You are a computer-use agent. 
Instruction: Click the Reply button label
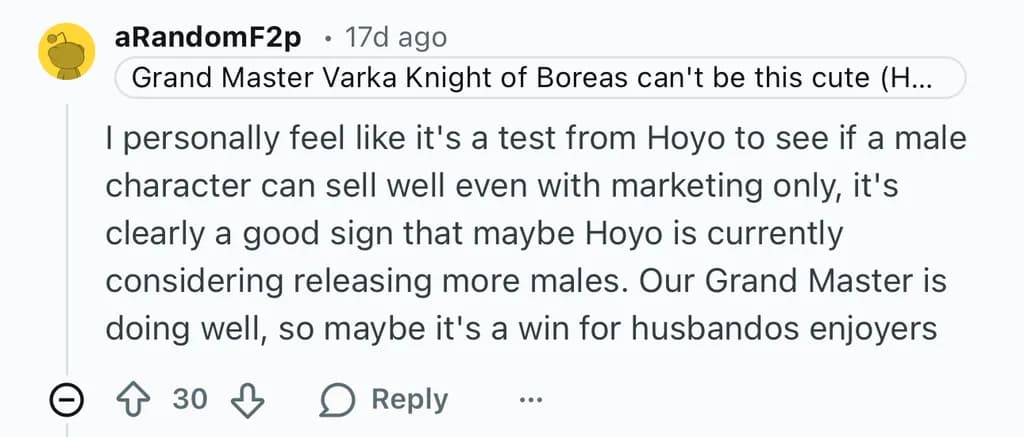point(409,399)
